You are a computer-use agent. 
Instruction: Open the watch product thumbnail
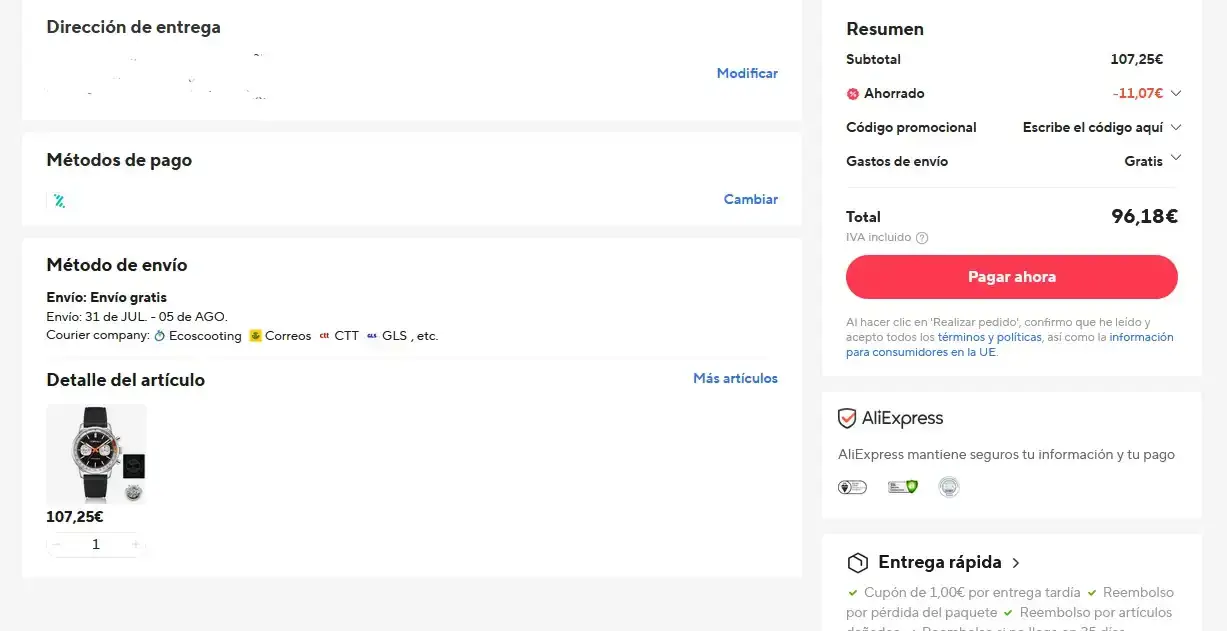[96, 454]
